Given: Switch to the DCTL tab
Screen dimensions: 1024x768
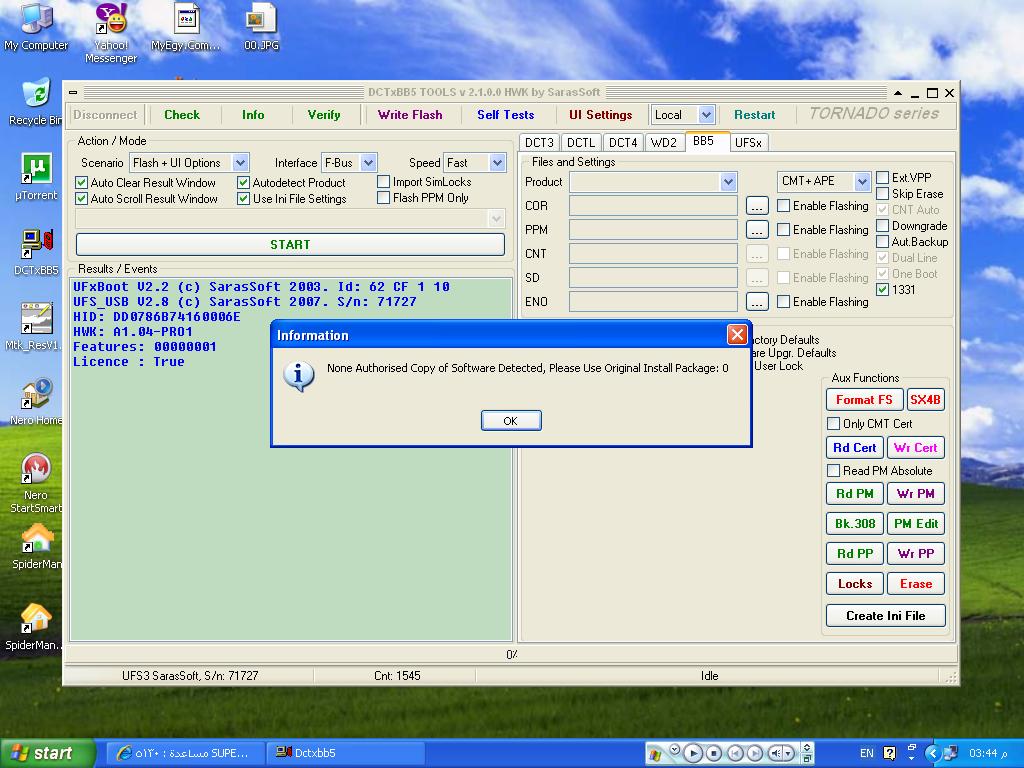Looking at the screenshot, I should [581, 142].
